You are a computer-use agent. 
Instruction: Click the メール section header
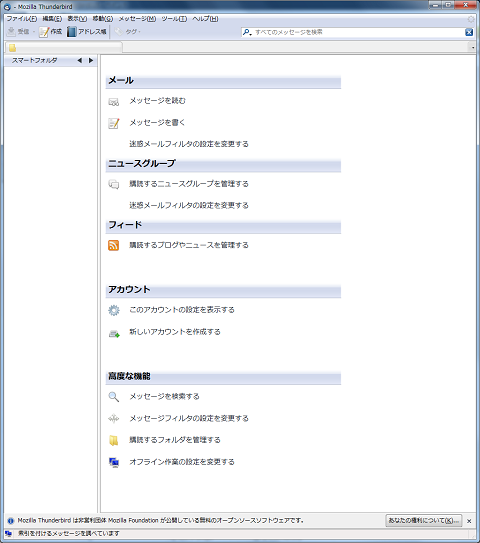tap(223, 81)
